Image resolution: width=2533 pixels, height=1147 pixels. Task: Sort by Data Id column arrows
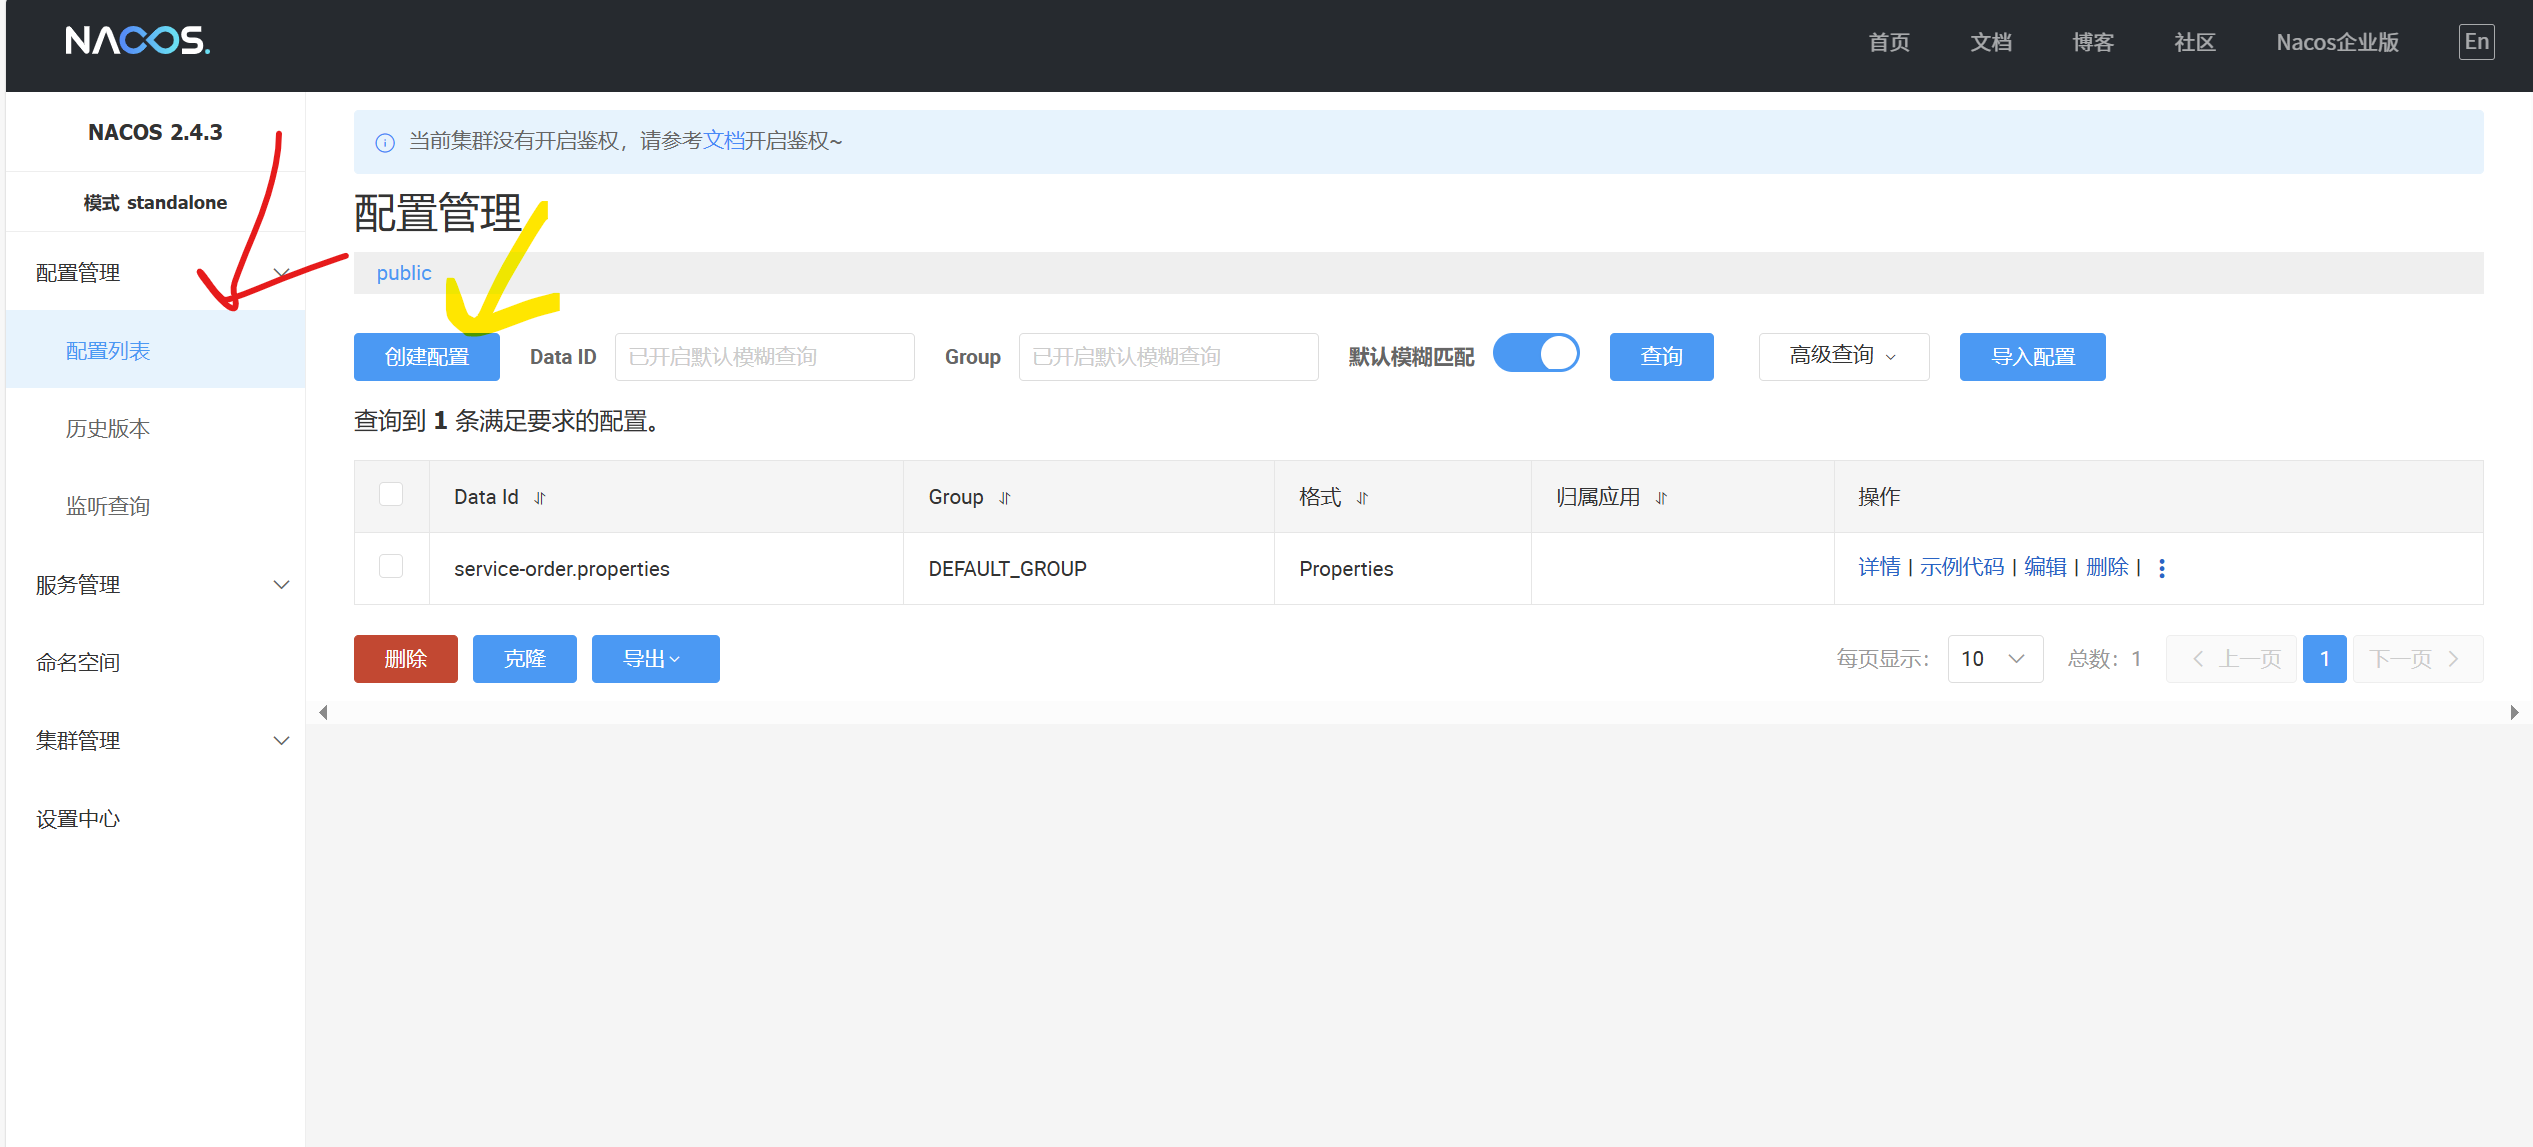point(540,498)
